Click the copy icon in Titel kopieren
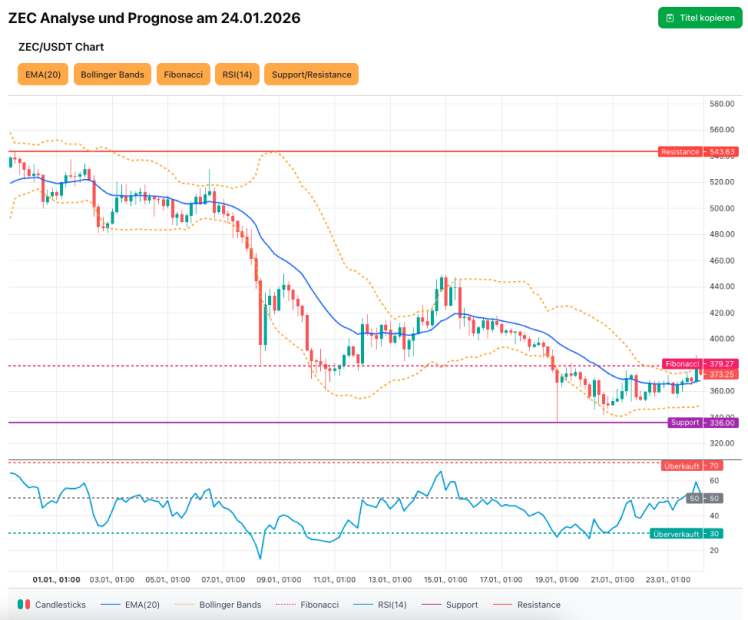 [x=669, y=19]
